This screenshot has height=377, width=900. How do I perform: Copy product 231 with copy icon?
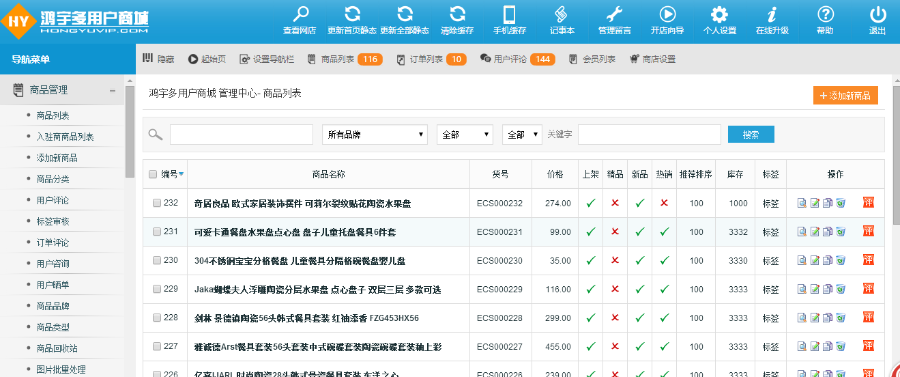coord(827,232)
